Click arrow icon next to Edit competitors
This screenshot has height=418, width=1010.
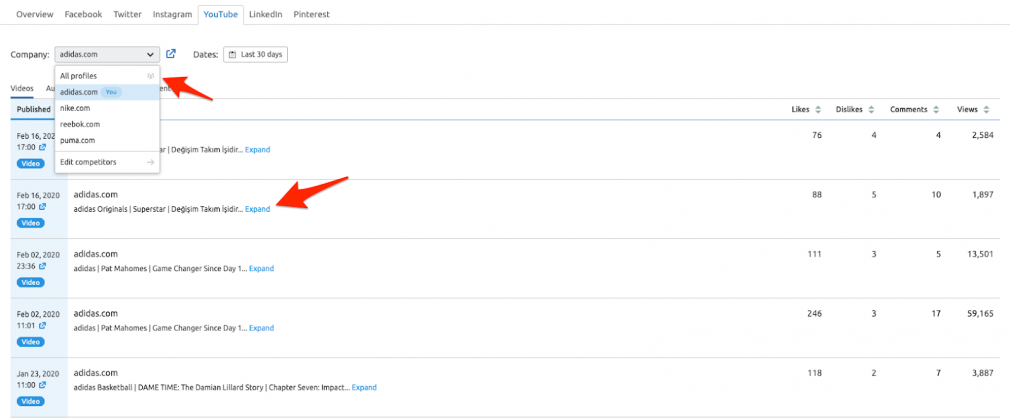point(151,162)
